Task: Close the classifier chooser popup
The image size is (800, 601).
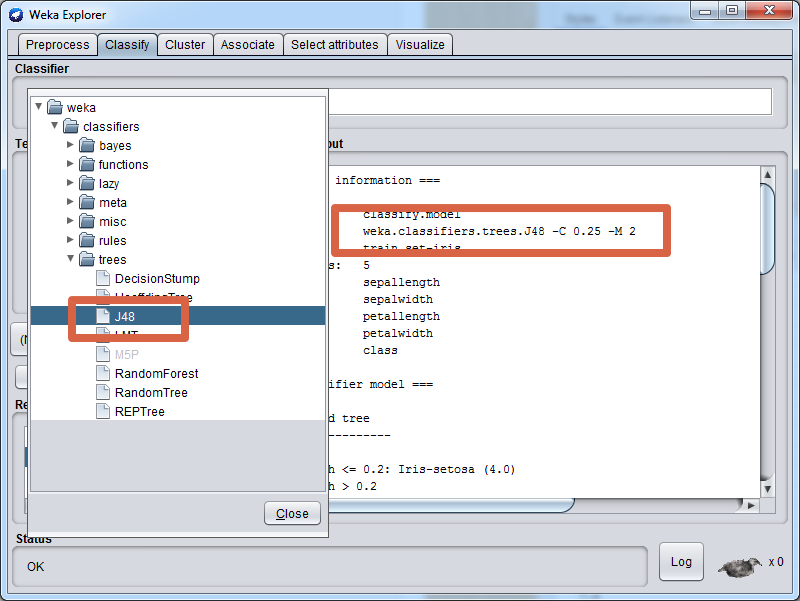Action: tap(292, 513)
